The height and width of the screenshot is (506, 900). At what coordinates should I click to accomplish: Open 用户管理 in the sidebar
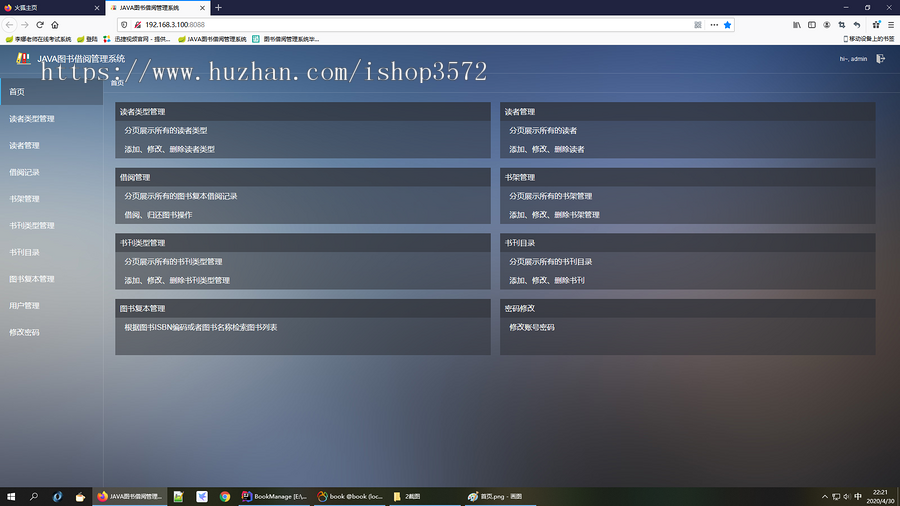(52, 305)
